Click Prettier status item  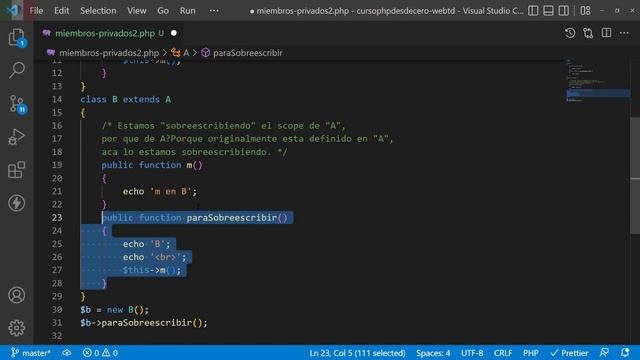point(569,353)
